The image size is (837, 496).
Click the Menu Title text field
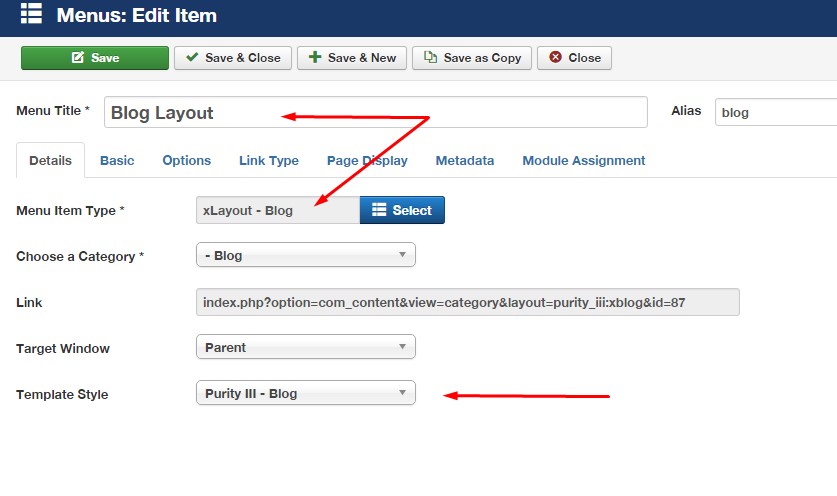(375, 112)
